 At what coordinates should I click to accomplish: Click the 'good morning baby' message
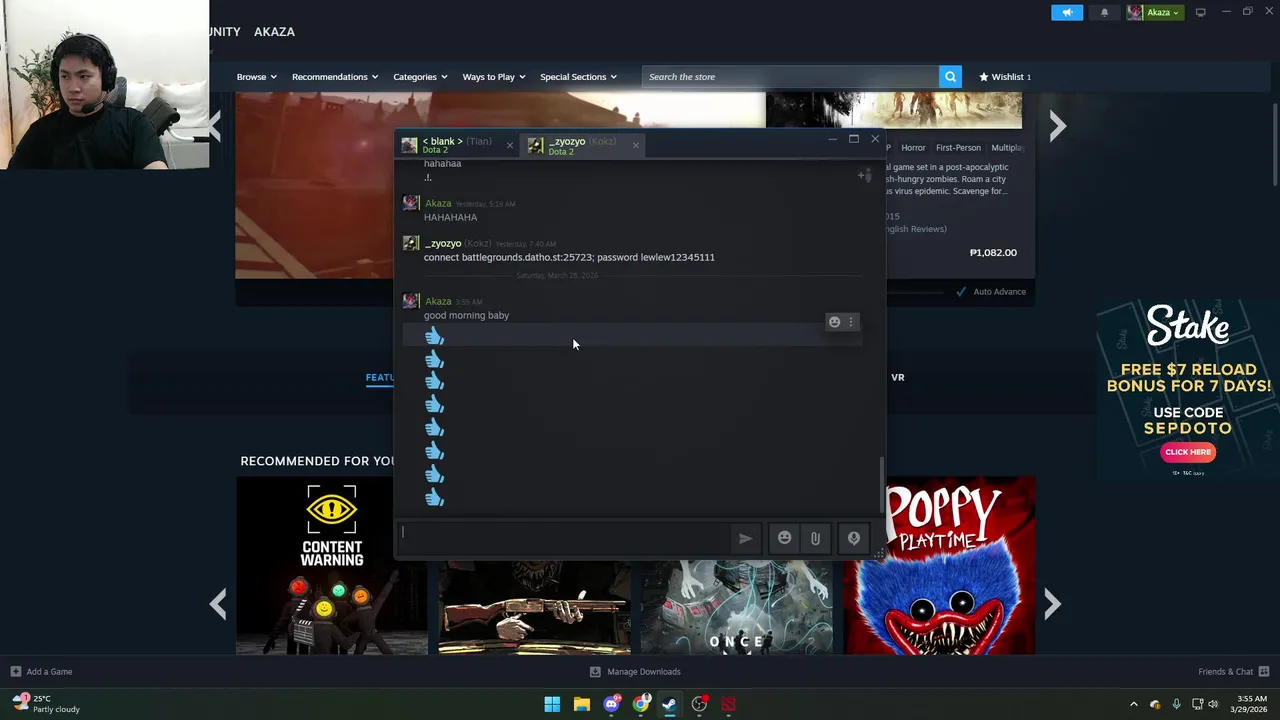point(466,315)
